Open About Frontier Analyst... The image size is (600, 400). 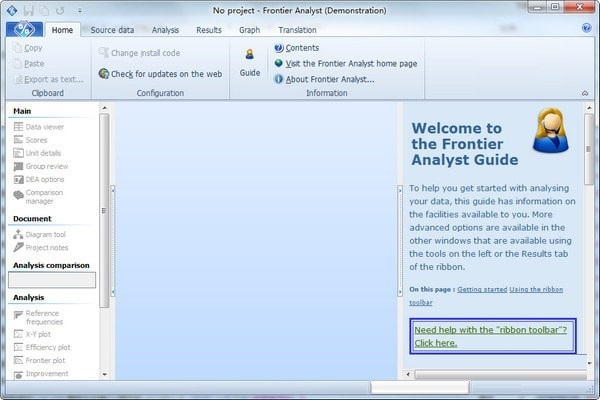tap(324, 79)
